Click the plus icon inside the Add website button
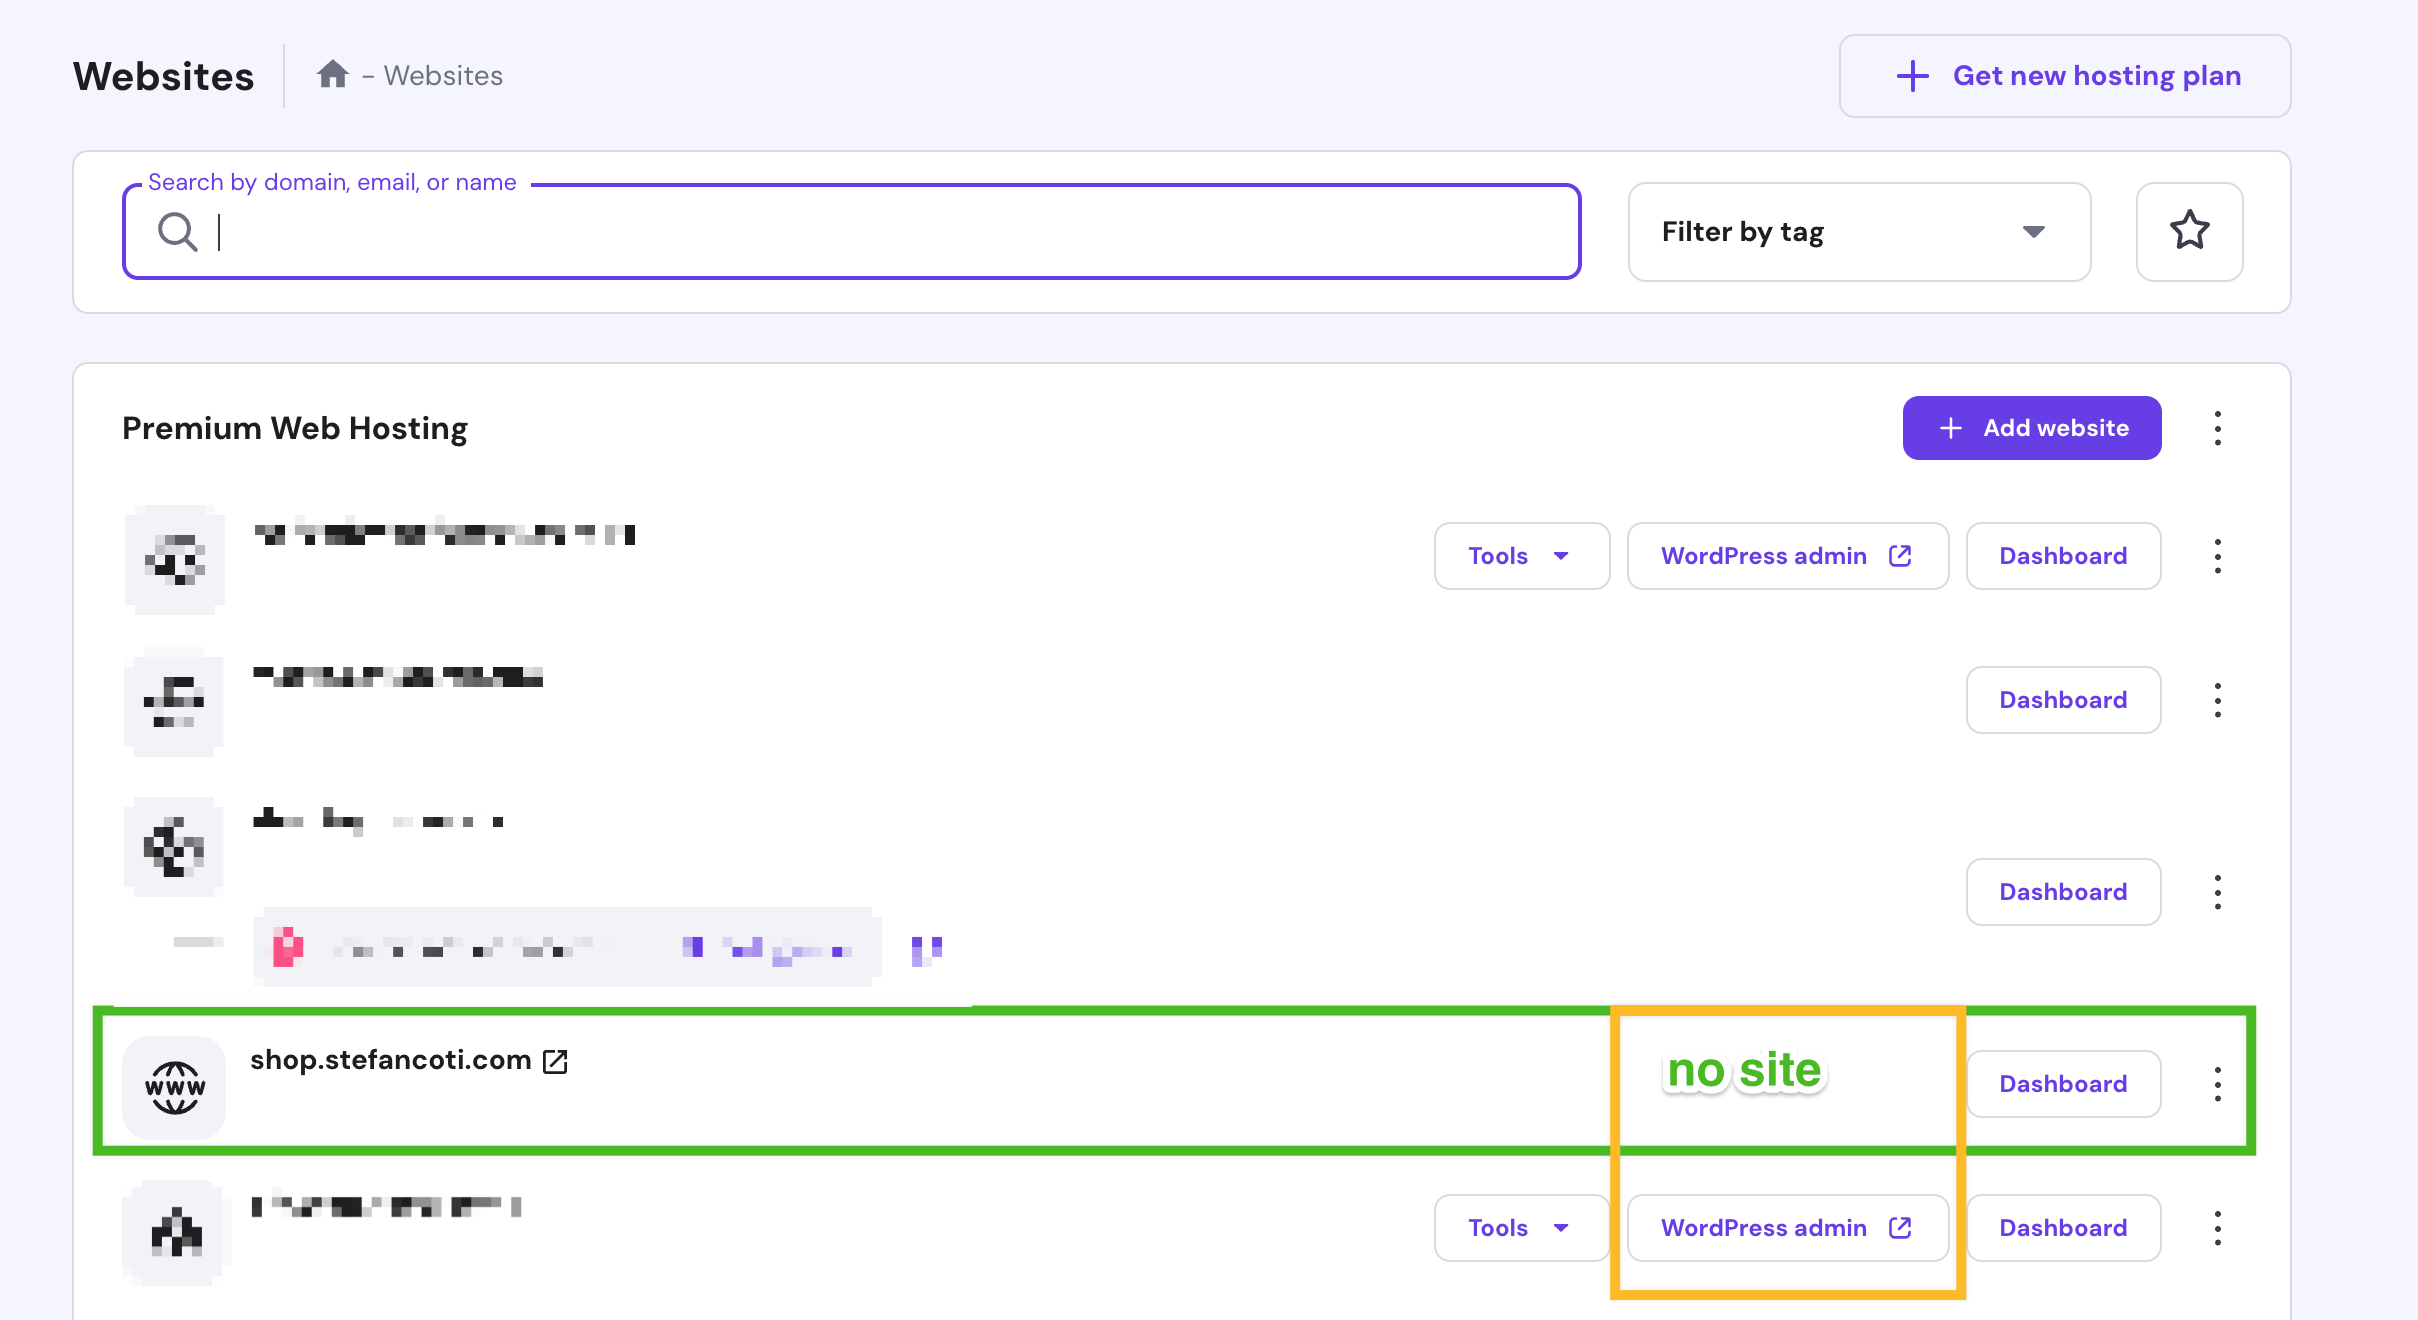 pyautogui.click(x=1951, y=427)
